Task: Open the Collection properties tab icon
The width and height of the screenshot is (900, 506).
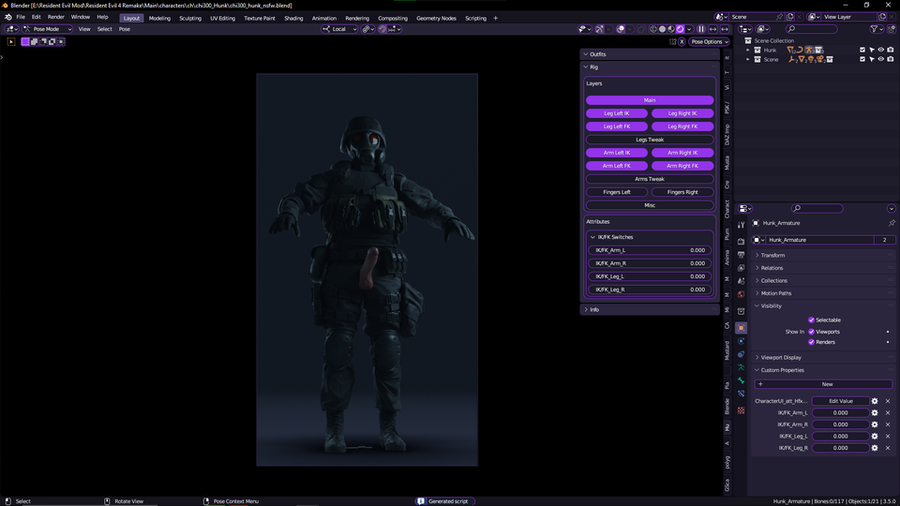Action: 741,311
